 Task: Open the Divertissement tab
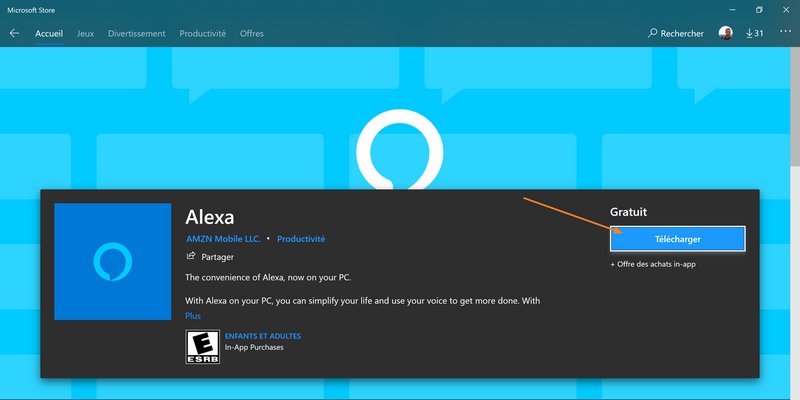[x=137, y=34]
